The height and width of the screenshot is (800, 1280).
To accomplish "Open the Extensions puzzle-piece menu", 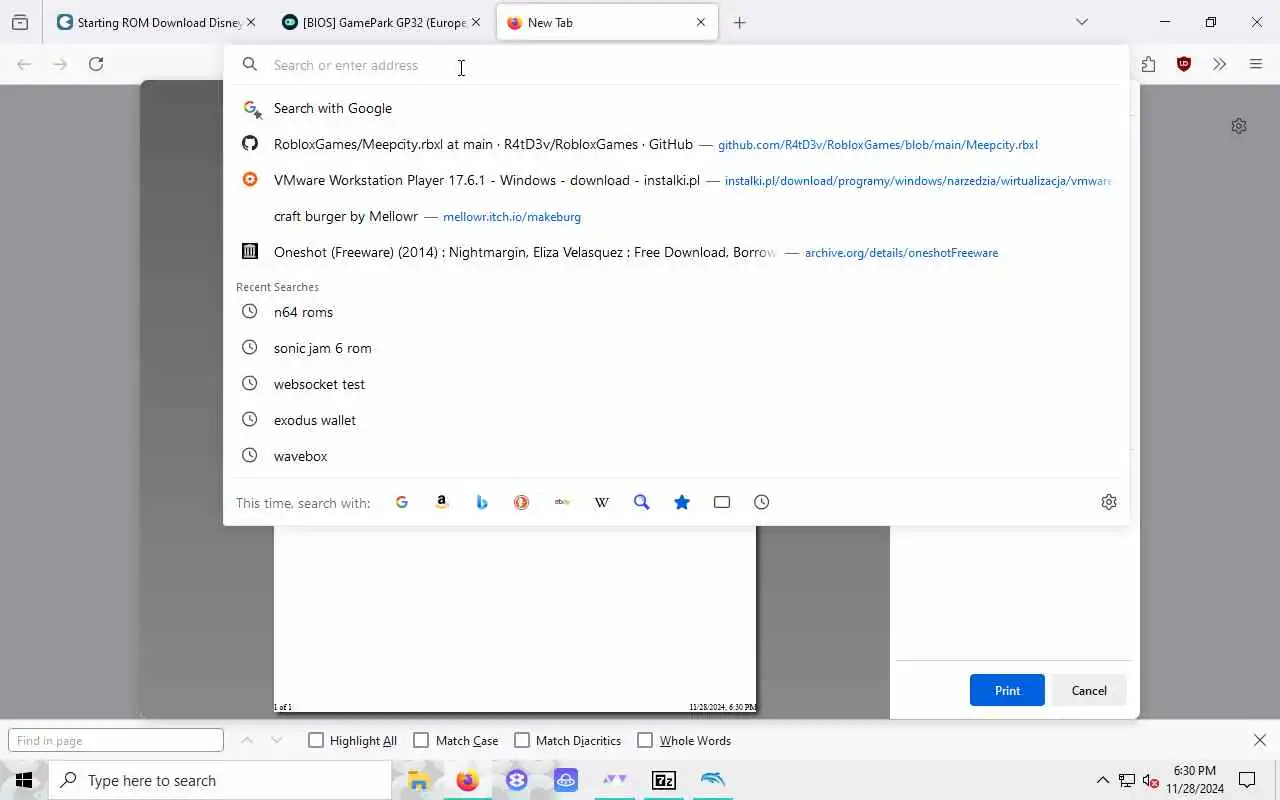I will (x=1148, y=64).
